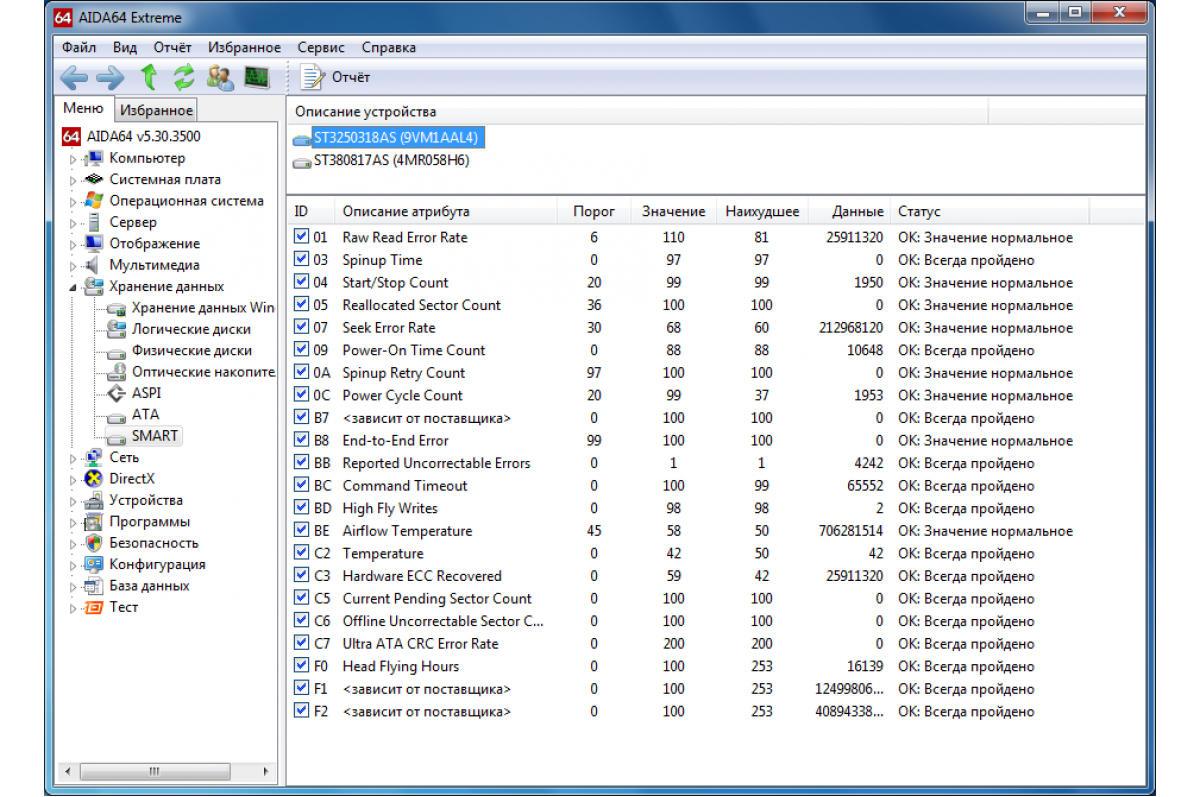The image size is (1200, 797).
Task: Toggle the Seek Error Rate checkbox
Action: point(302,327)
